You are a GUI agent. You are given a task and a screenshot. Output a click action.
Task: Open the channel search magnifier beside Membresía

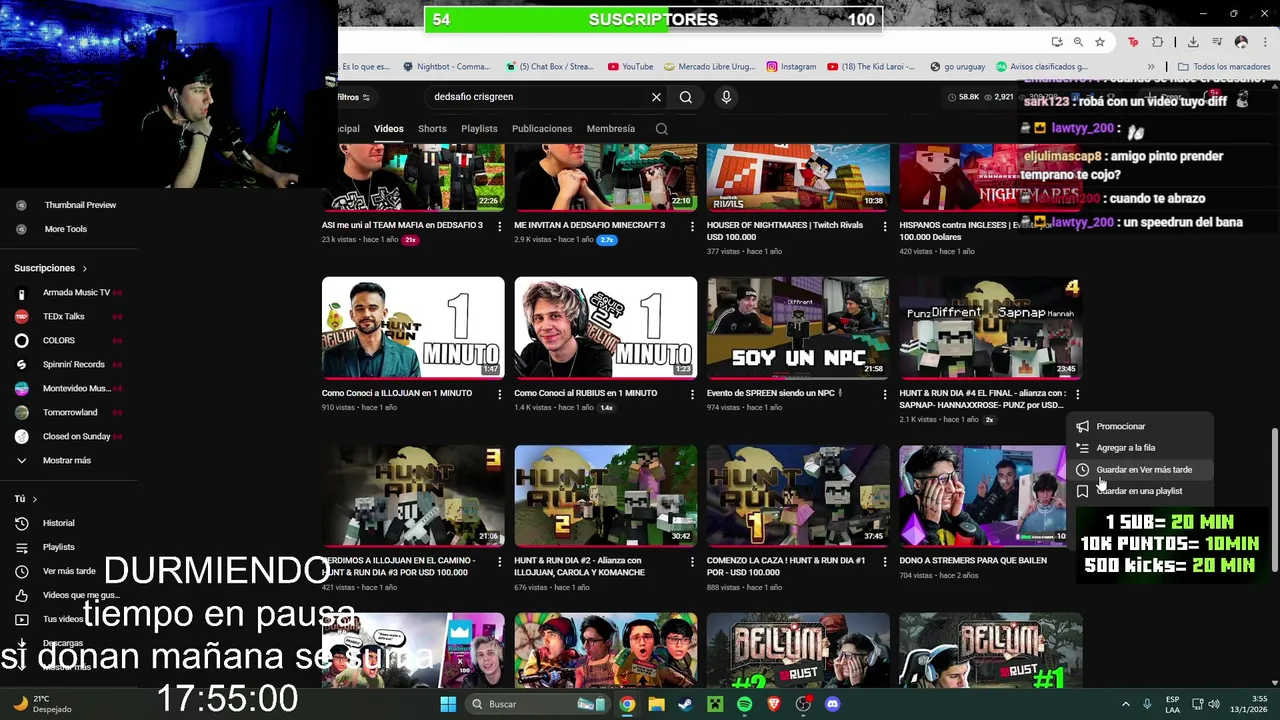click(661, 129)
